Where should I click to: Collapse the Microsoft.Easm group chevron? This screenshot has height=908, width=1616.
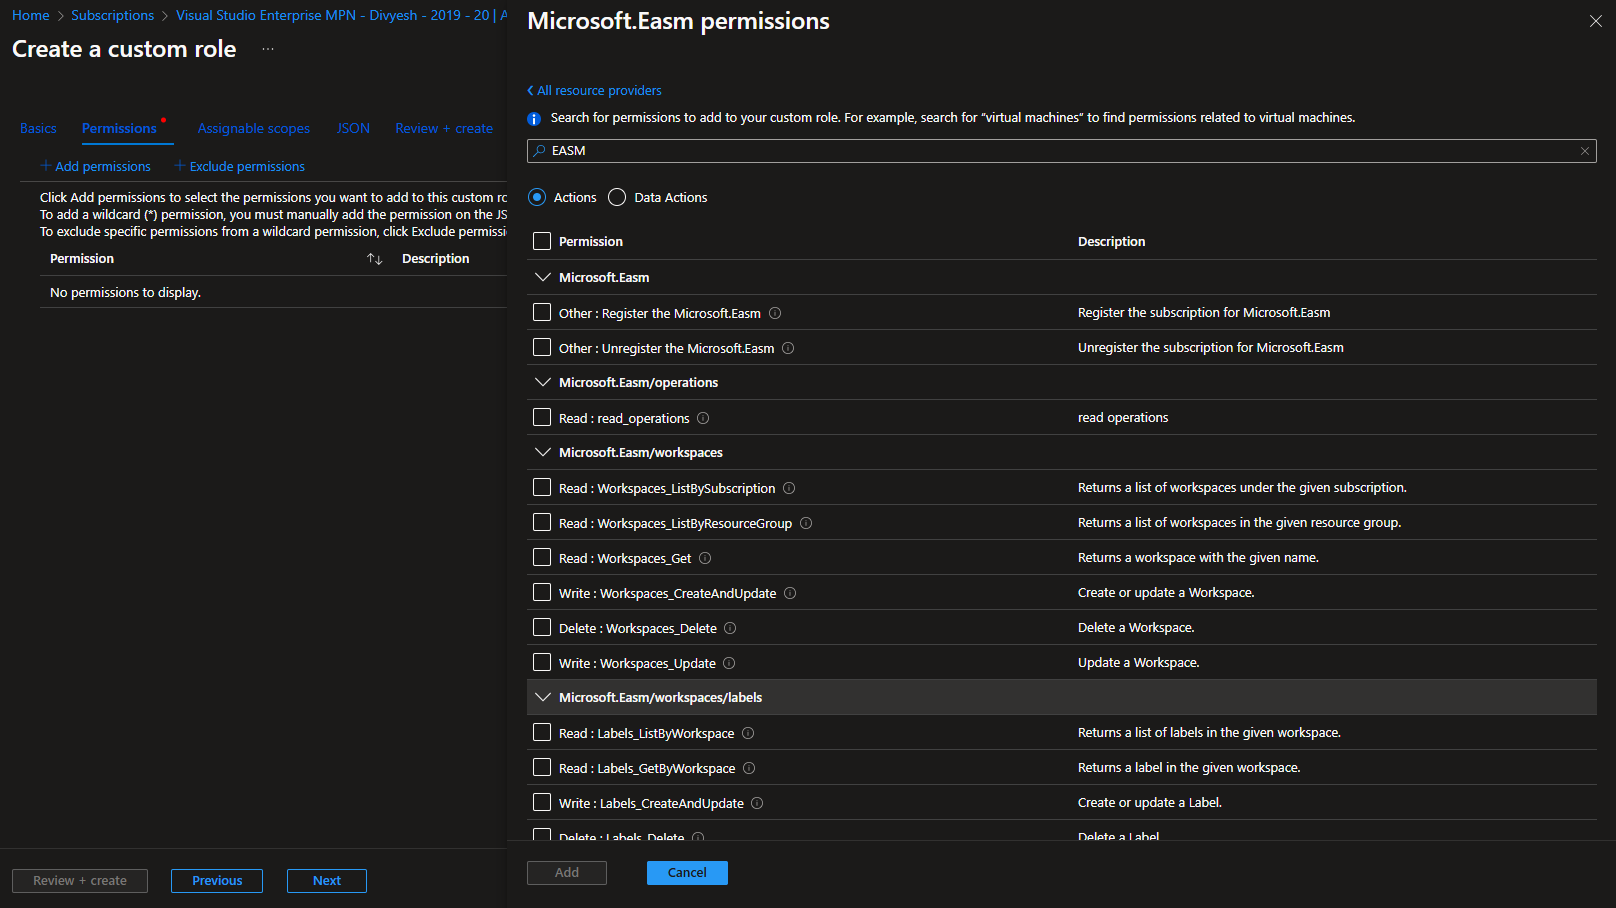[543, 277]
